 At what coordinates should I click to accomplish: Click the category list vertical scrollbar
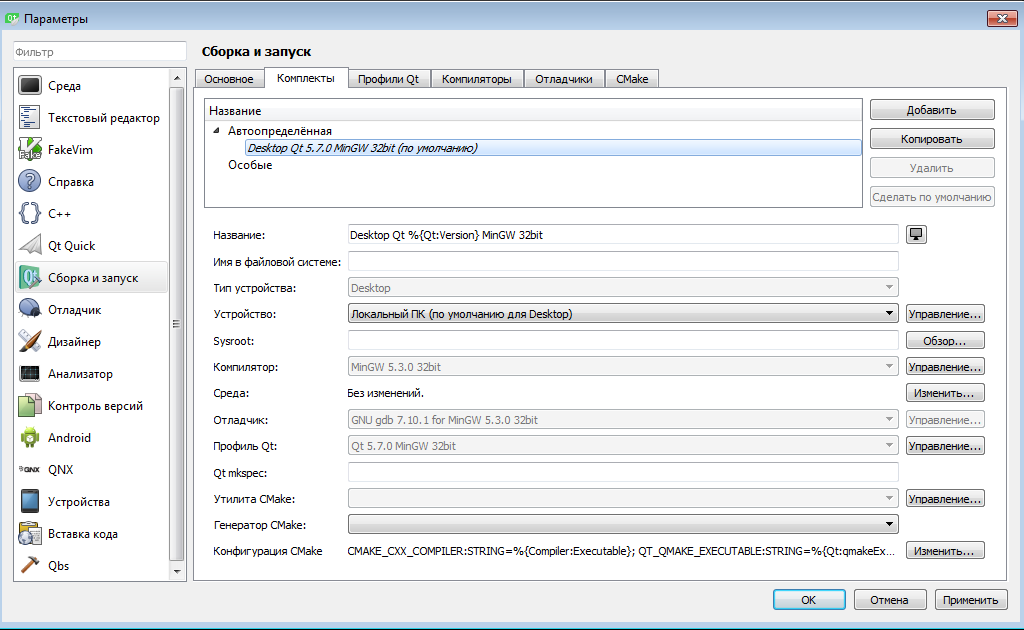click(x=177, y=323)
